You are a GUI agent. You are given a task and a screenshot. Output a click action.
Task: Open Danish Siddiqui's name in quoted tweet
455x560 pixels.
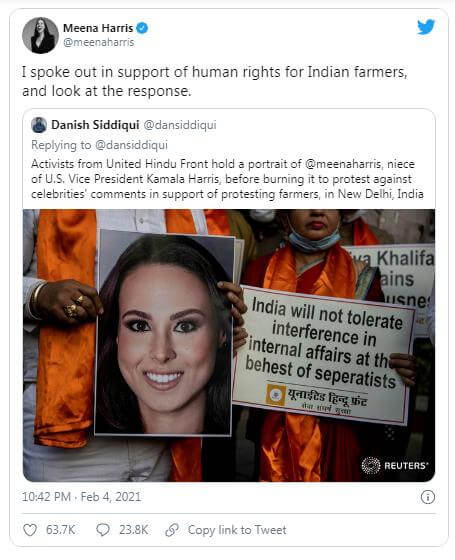point(95,125)
